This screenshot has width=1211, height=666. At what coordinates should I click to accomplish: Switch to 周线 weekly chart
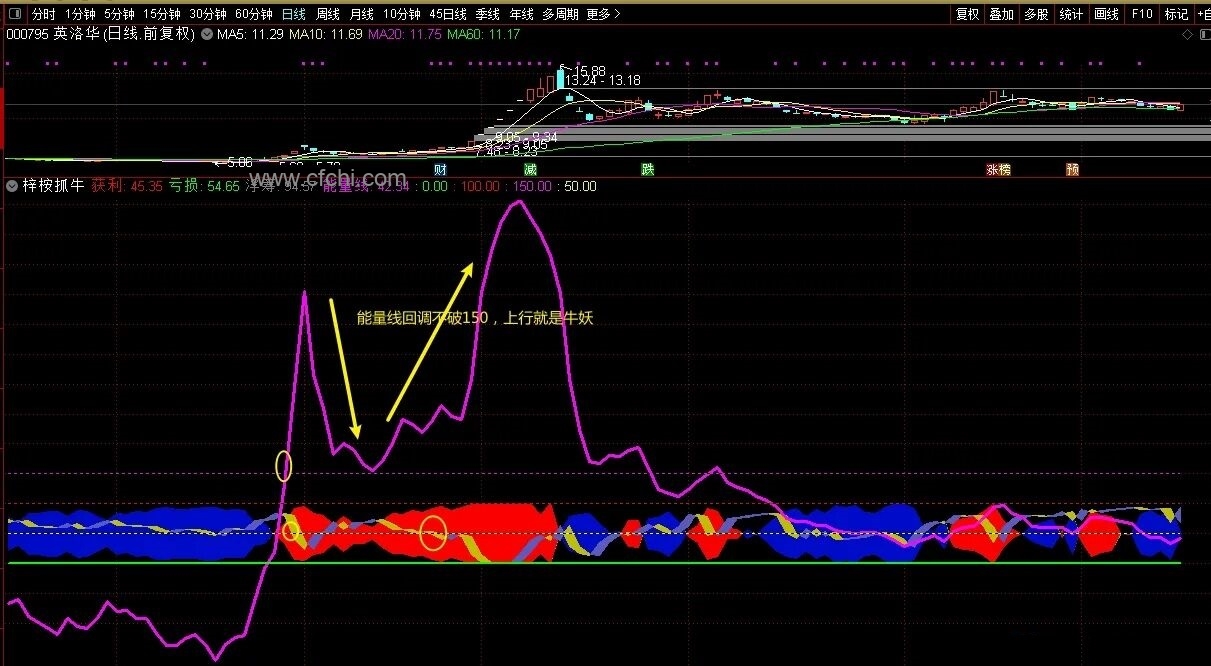(x=328, y=14)
